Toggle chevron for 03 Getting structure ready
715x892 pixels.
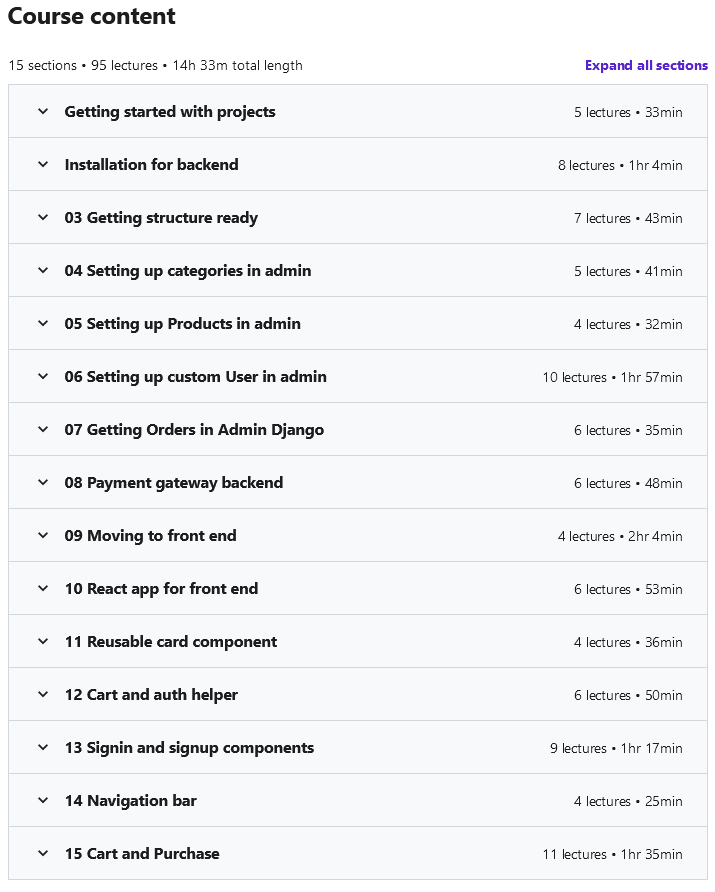coord(43,217)
